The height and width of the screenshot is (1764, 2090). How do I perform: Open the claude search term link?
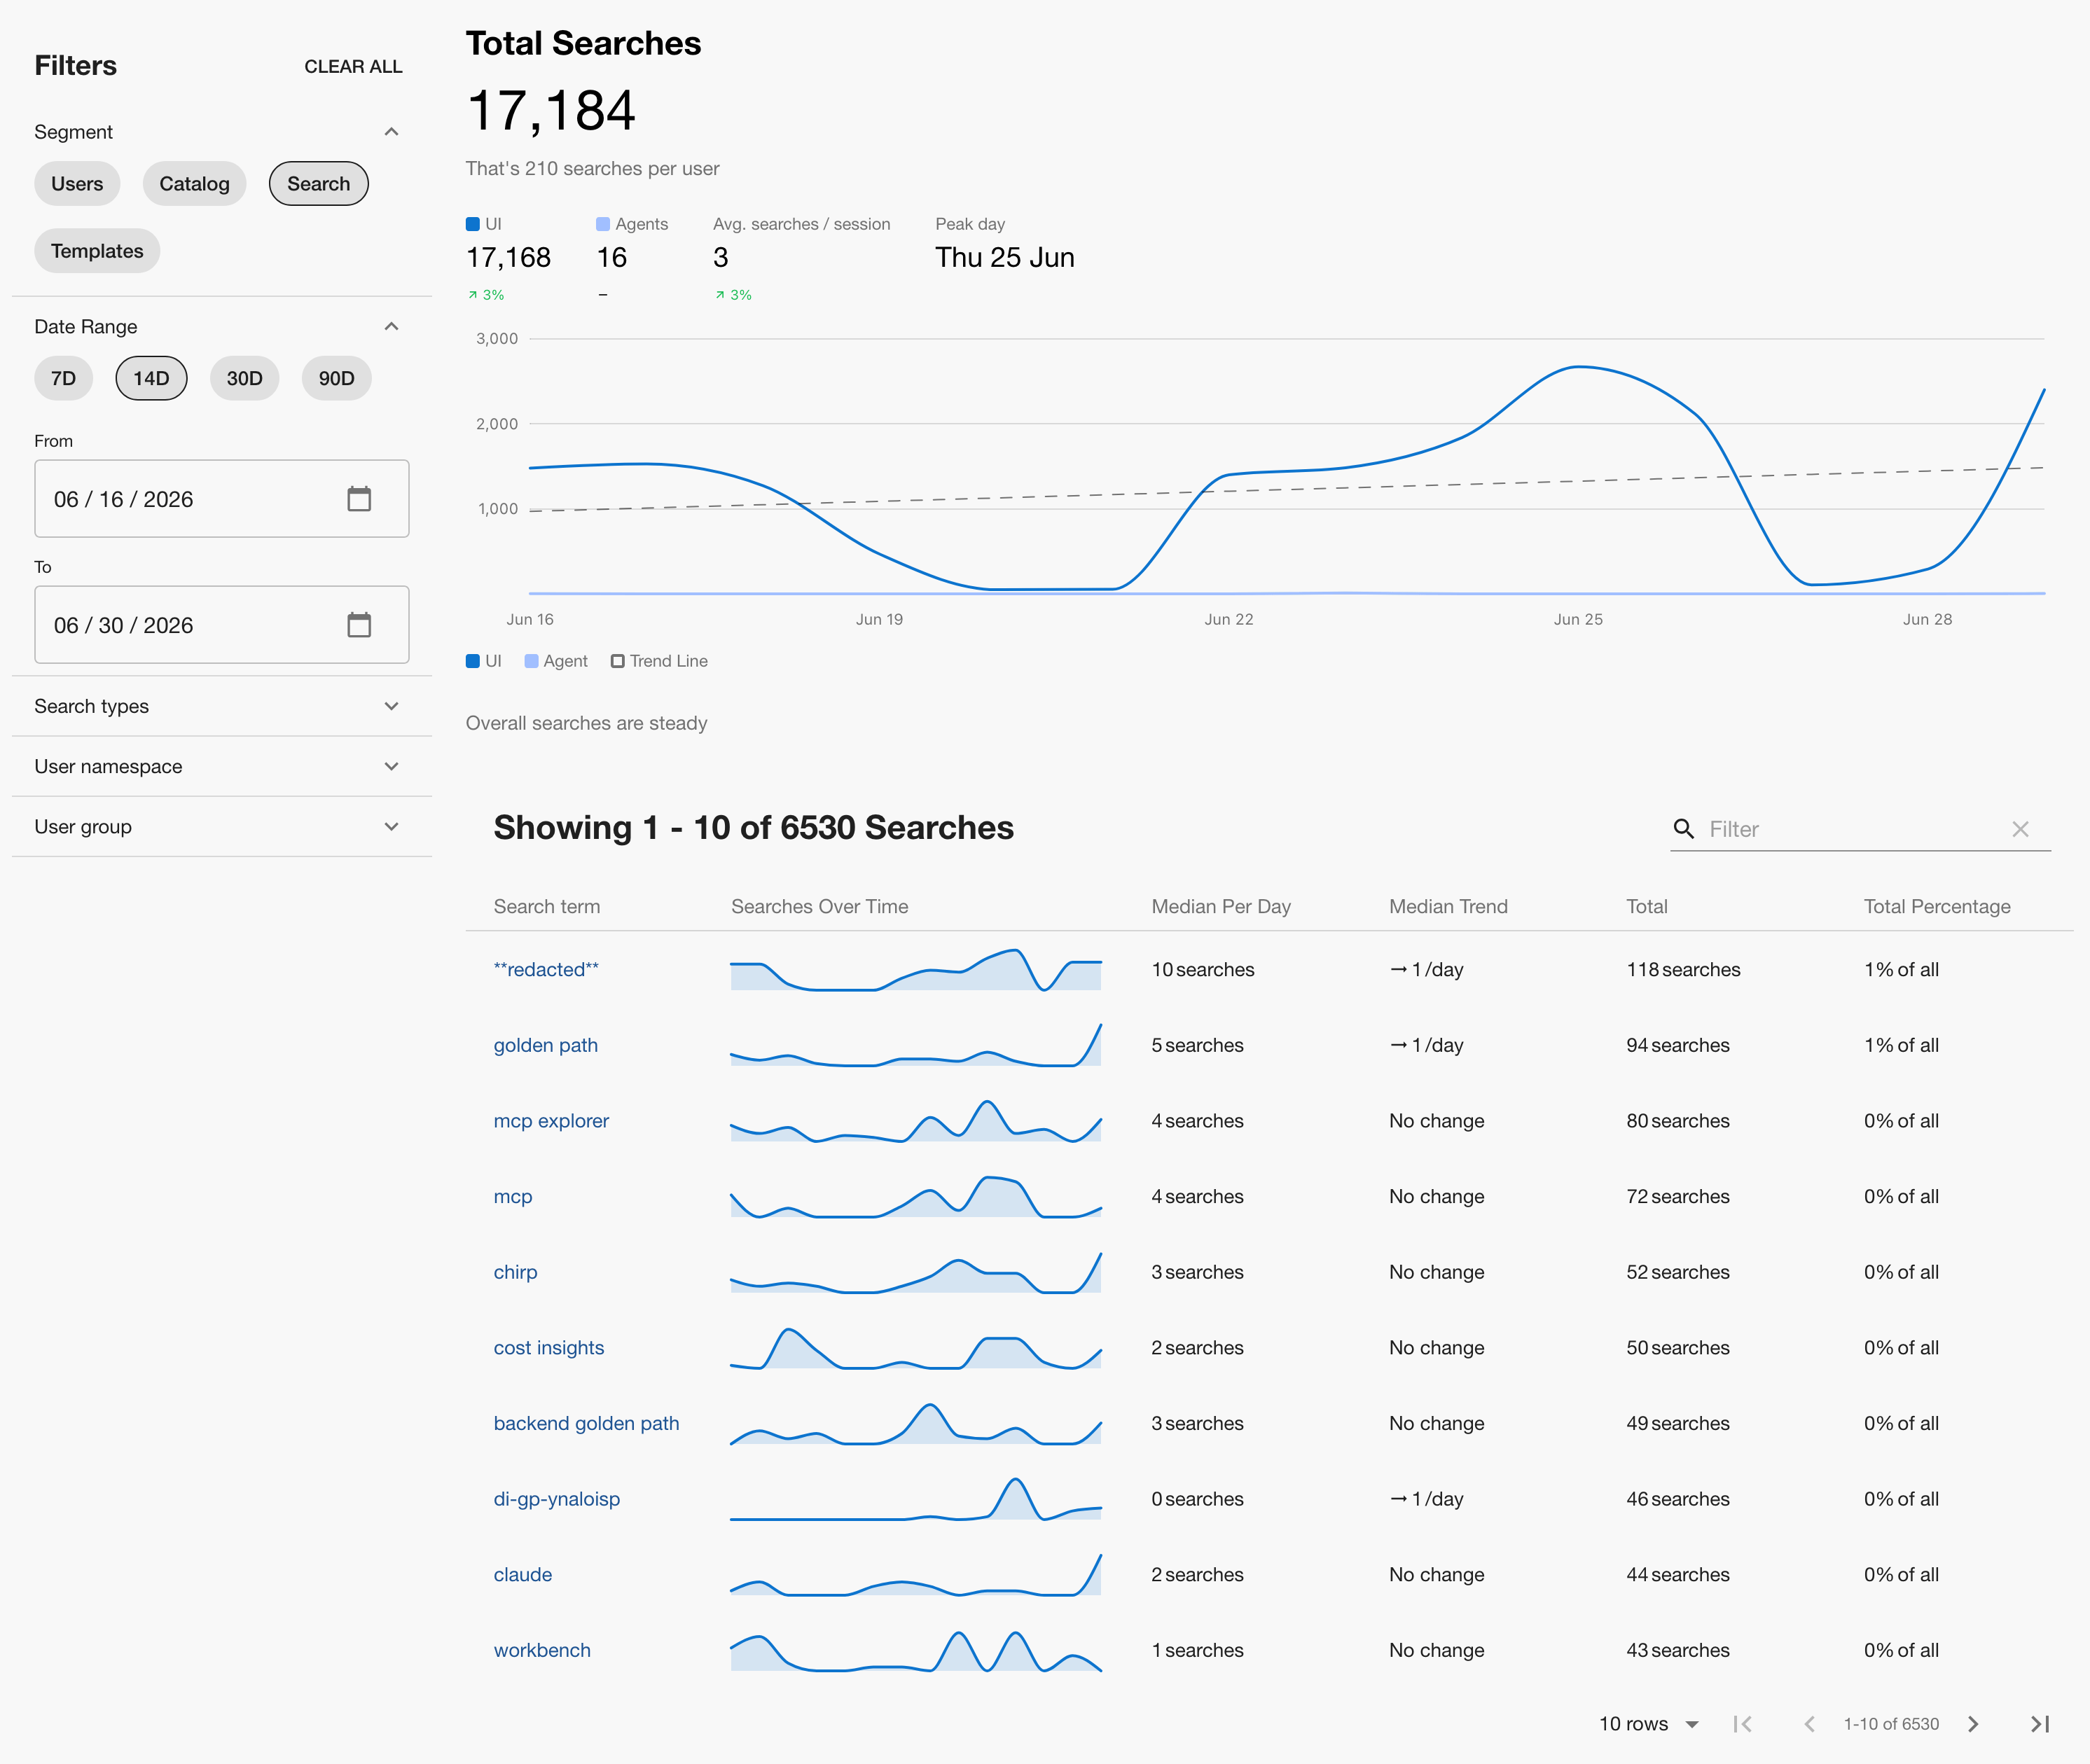click(x=523, y=1575)
